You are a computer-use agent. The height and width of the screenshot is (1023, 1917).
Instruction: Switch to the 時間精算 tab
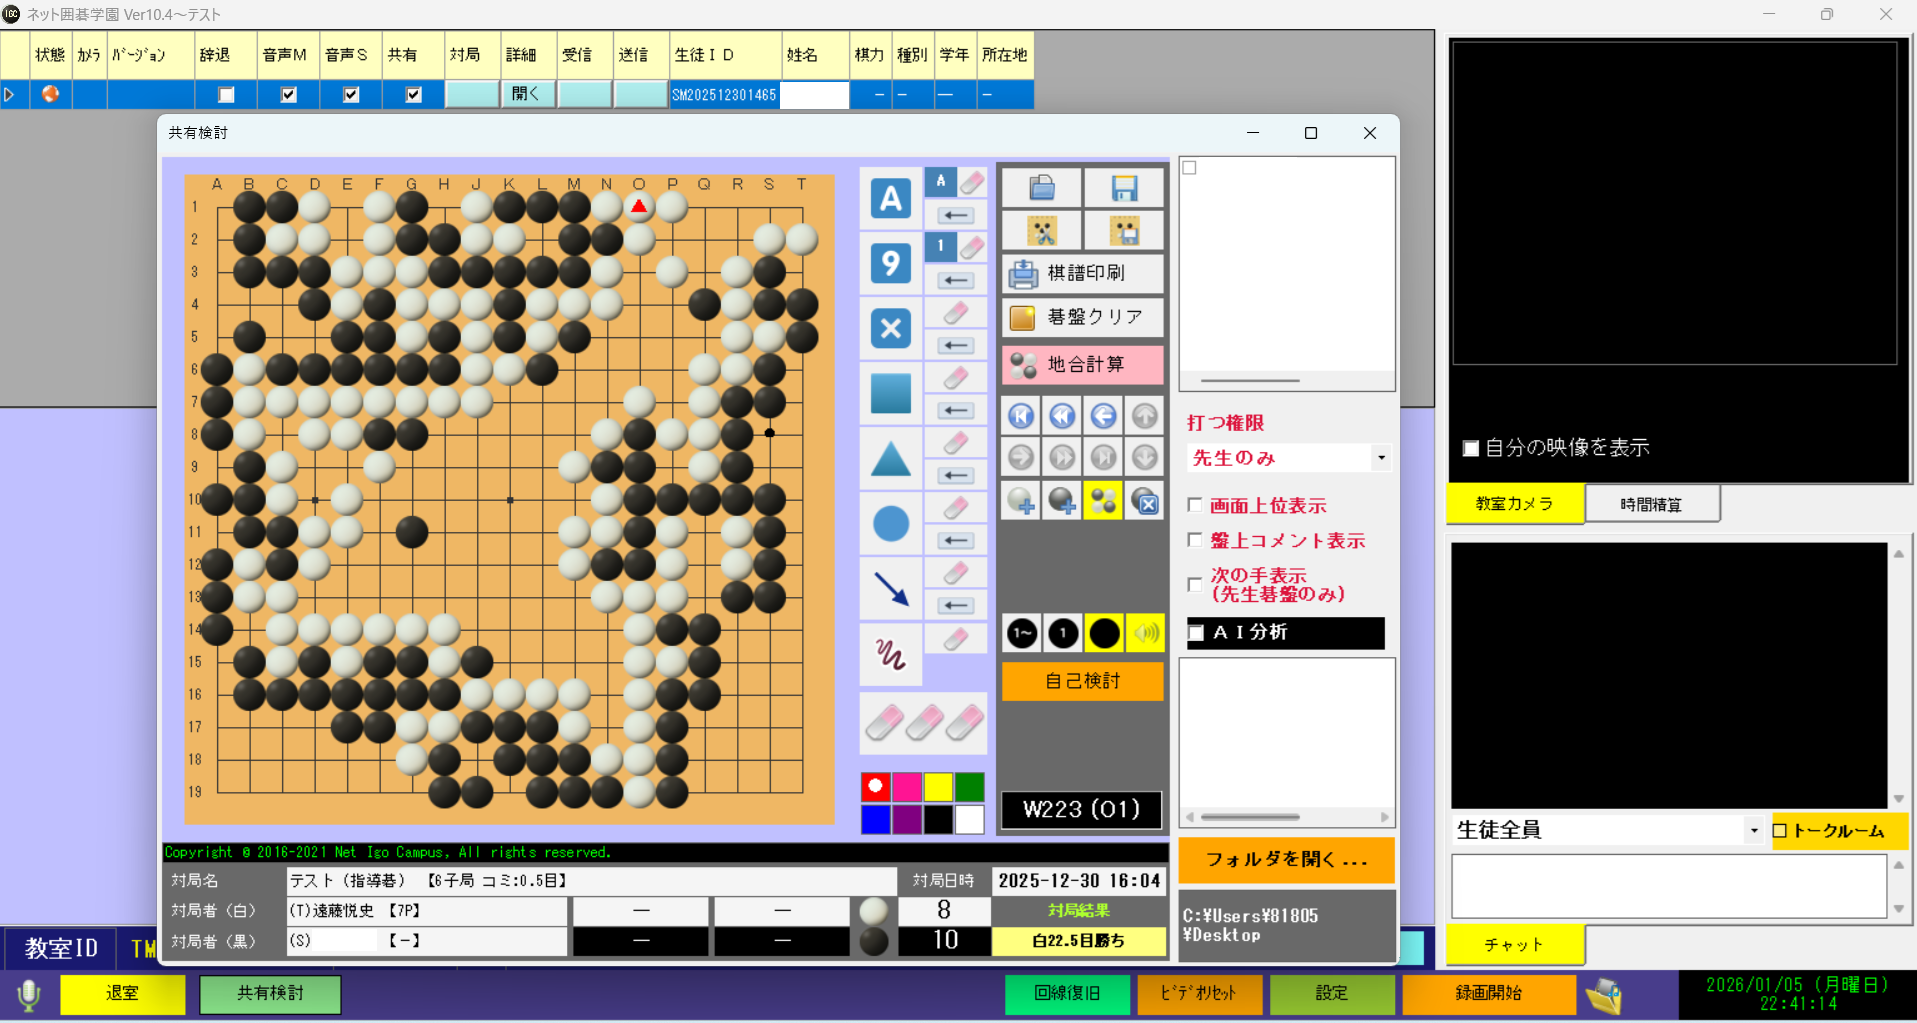(x=1651, y=505)
